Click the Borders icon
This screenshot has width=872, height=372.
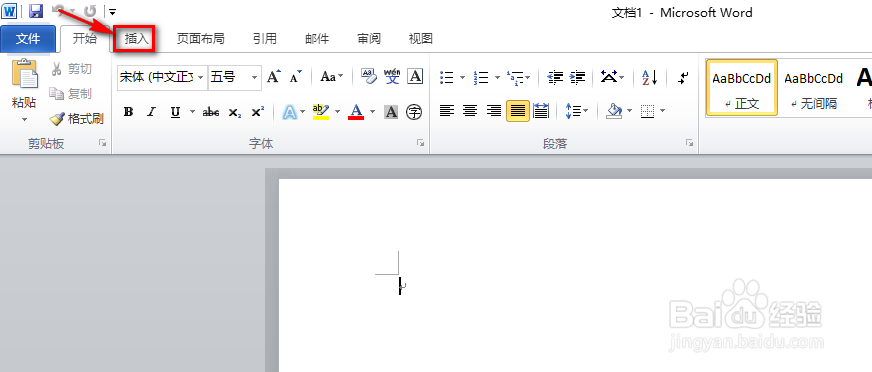647,111
